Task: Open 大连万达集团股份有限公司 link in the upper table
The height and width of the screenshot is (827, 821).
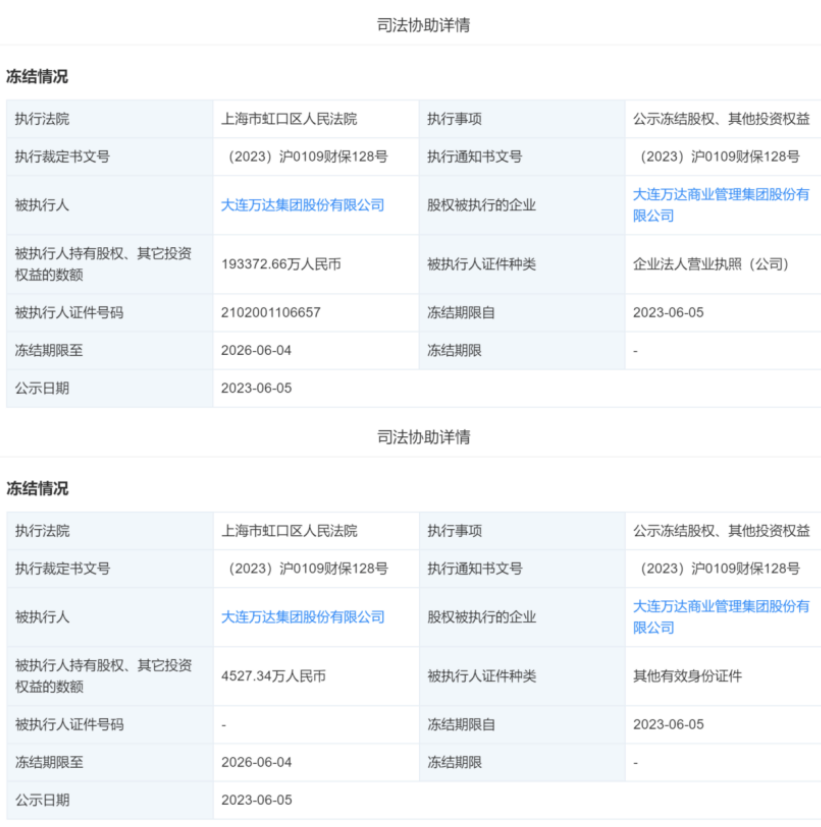Action: point(303,205)
